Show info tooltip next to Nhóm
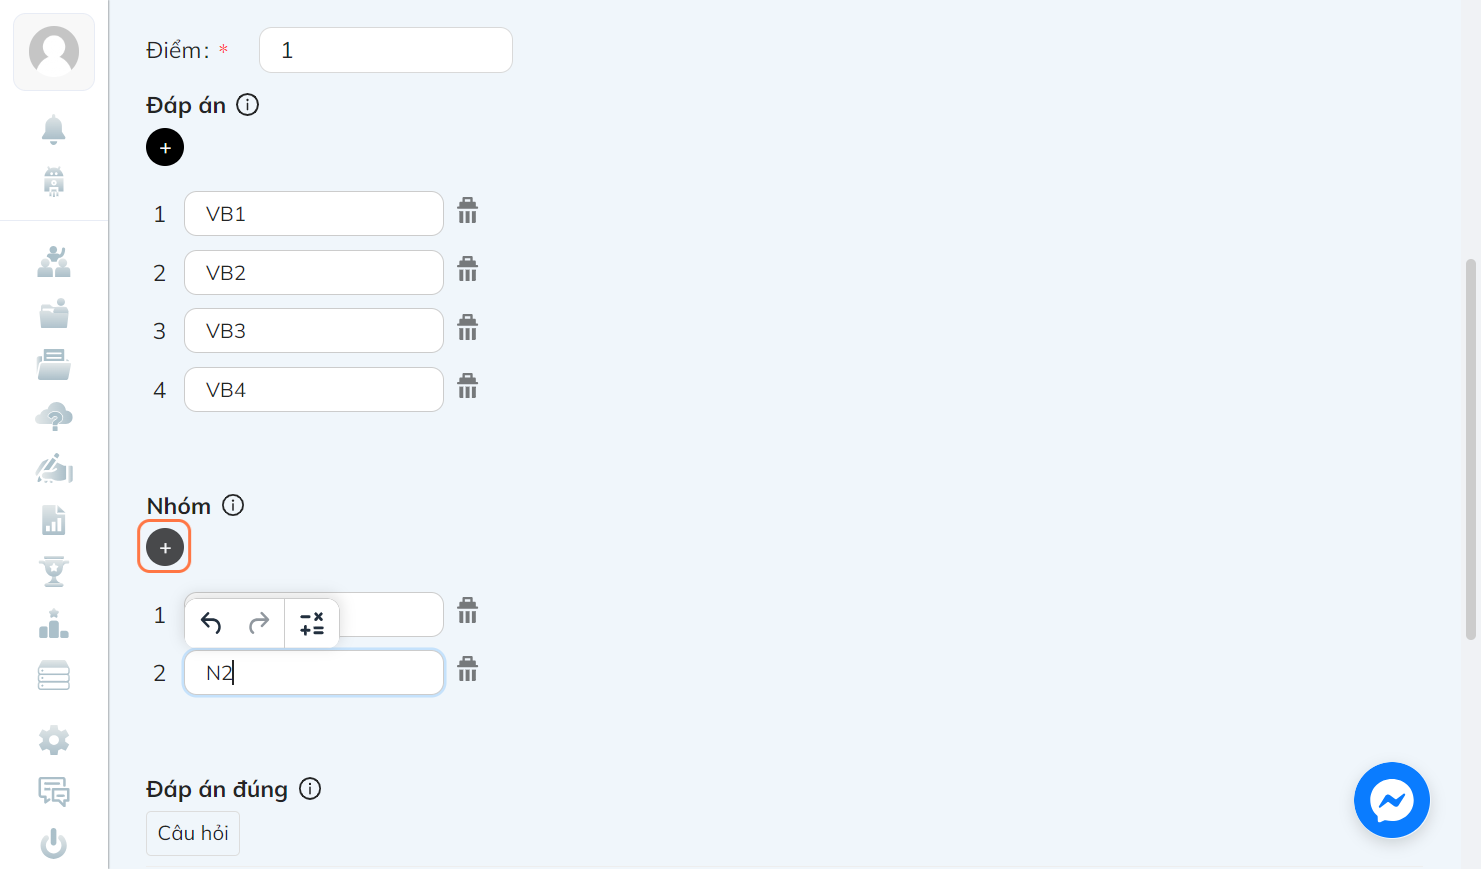The height and width of the screenshot is (869, 1481). (233, 505)
